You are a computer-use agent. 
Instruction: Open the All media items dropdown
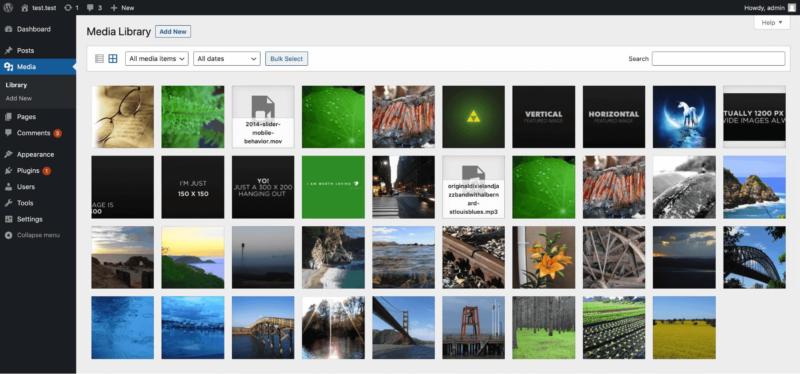tap(157, 59)
